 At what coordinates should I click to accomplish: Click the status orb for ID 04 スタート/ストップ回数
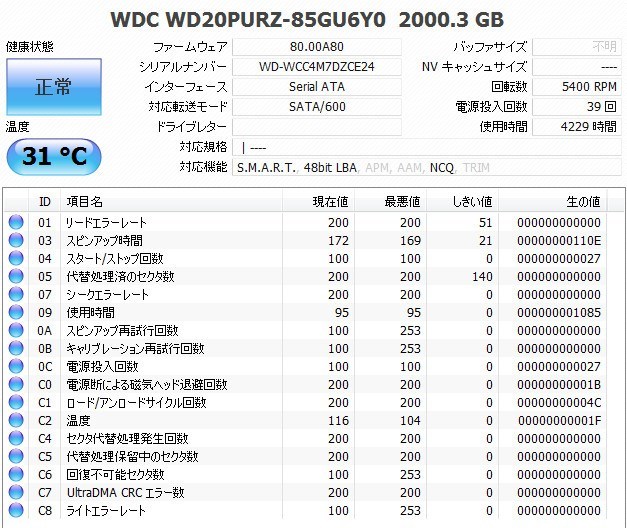pyautogui.click(x=16, y=258)
